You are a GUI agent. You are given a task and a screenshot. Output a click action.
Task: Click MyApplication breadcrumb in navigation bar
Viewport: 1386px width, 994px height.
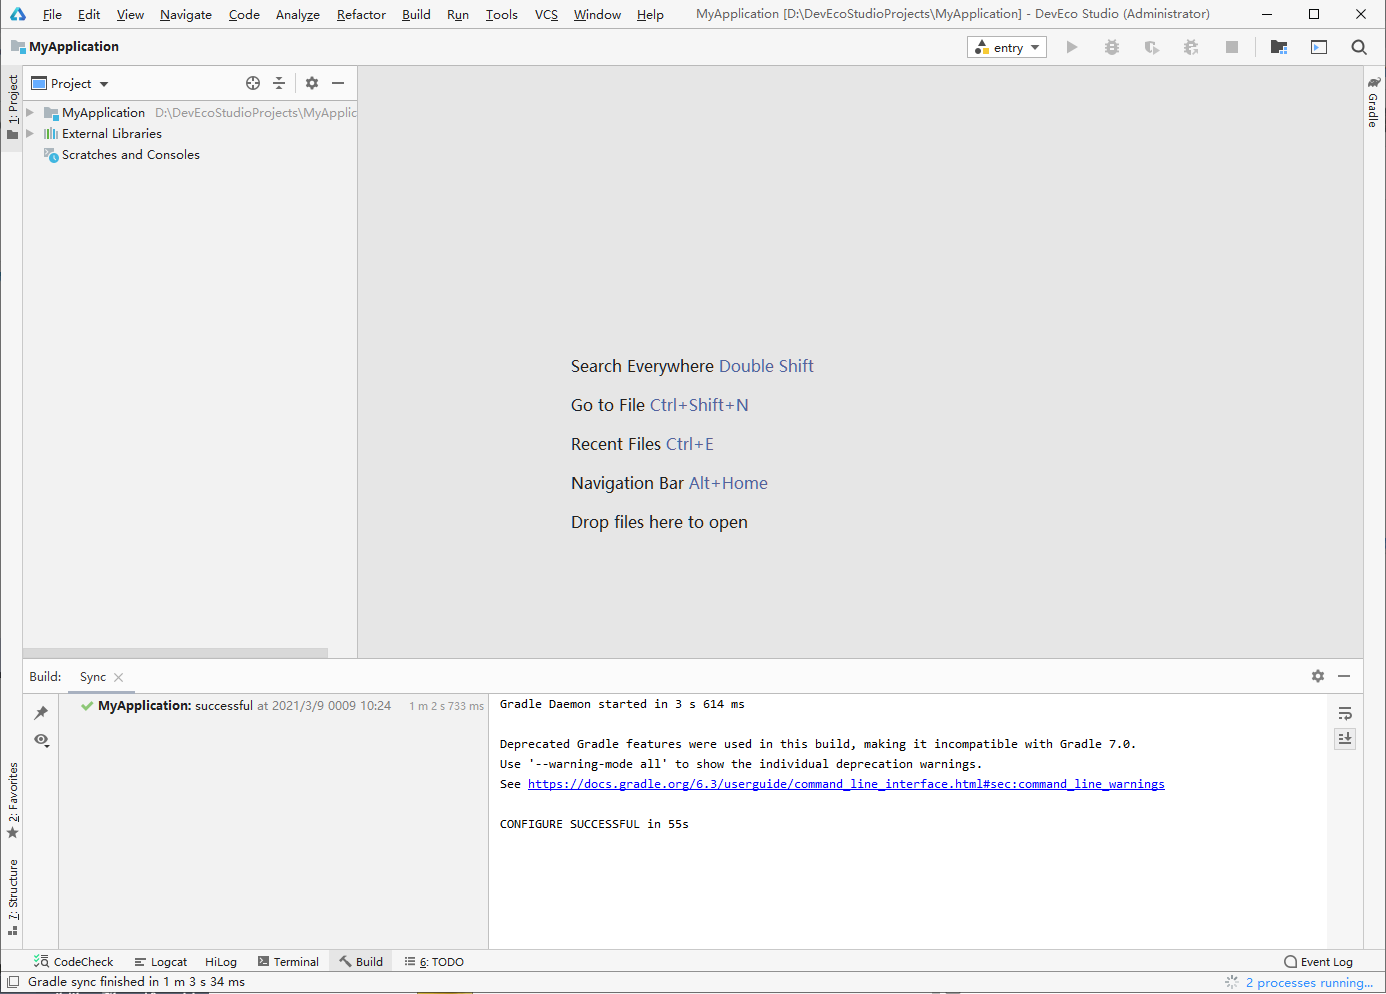(x=64, y=47)
